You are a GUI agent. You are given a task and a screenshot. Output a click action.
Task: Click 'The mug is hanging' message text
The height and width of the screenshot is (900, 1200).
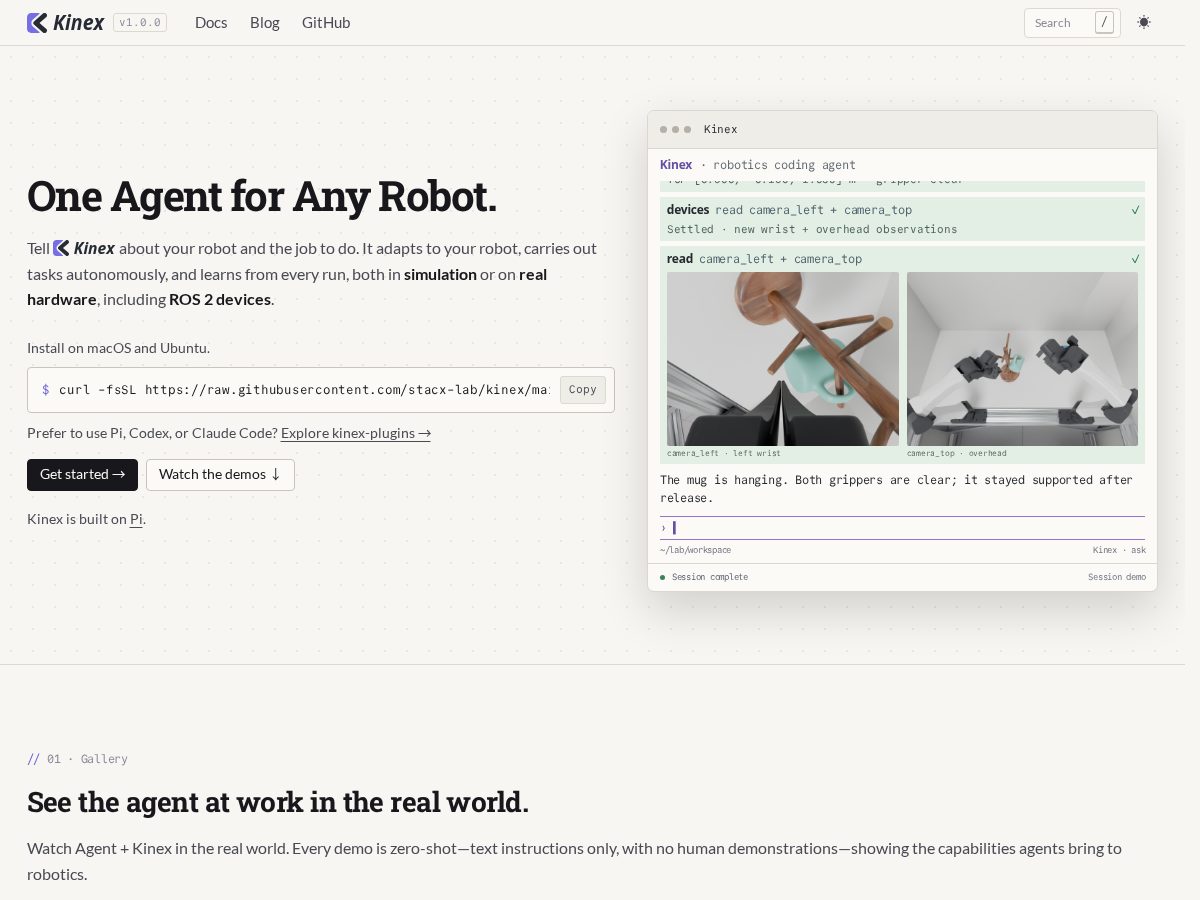click(896, 488)
